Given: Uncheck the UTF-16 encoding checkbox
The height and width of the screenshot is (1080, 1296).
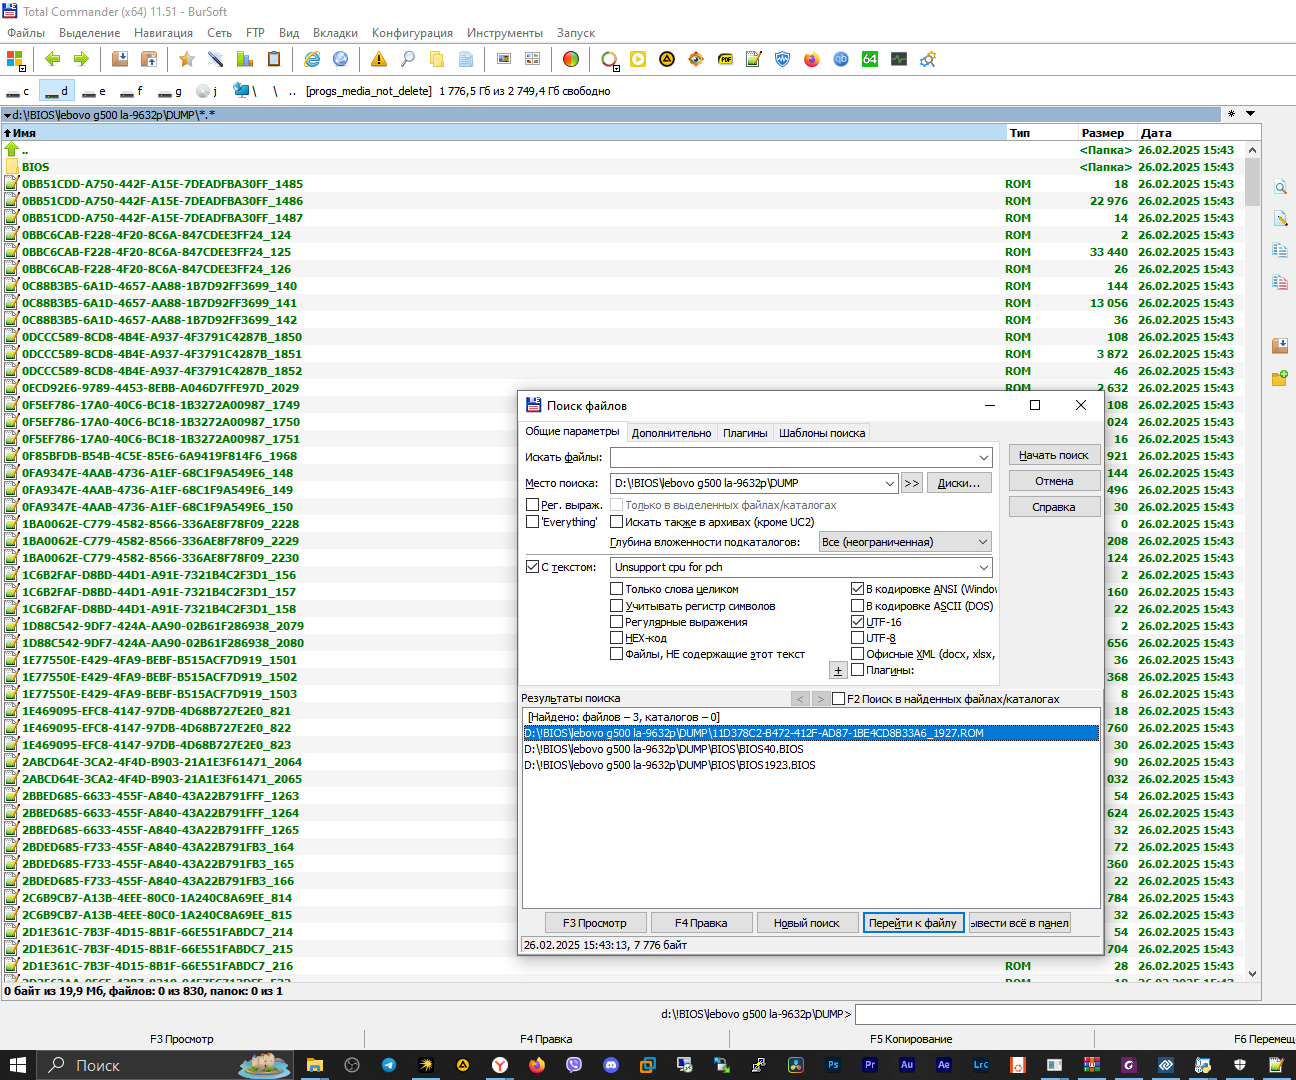Looking at the screenshot, I should (858, 621).
